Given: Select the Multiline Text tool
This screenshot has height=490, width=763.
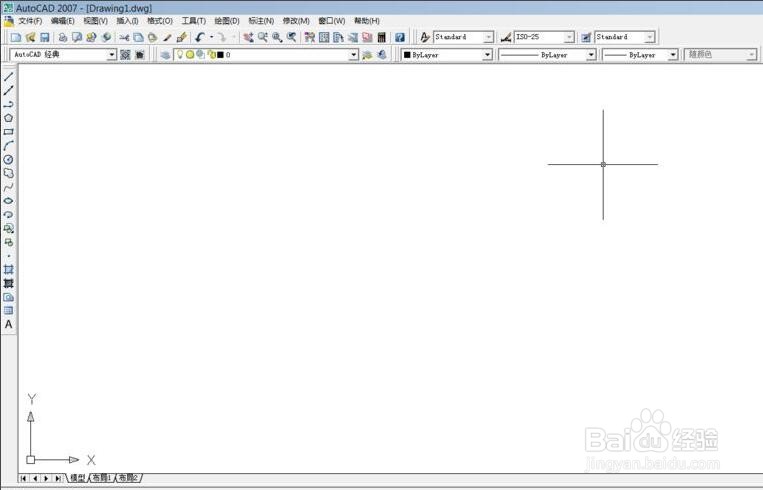Looking at the screenshot, I should 8,325.
